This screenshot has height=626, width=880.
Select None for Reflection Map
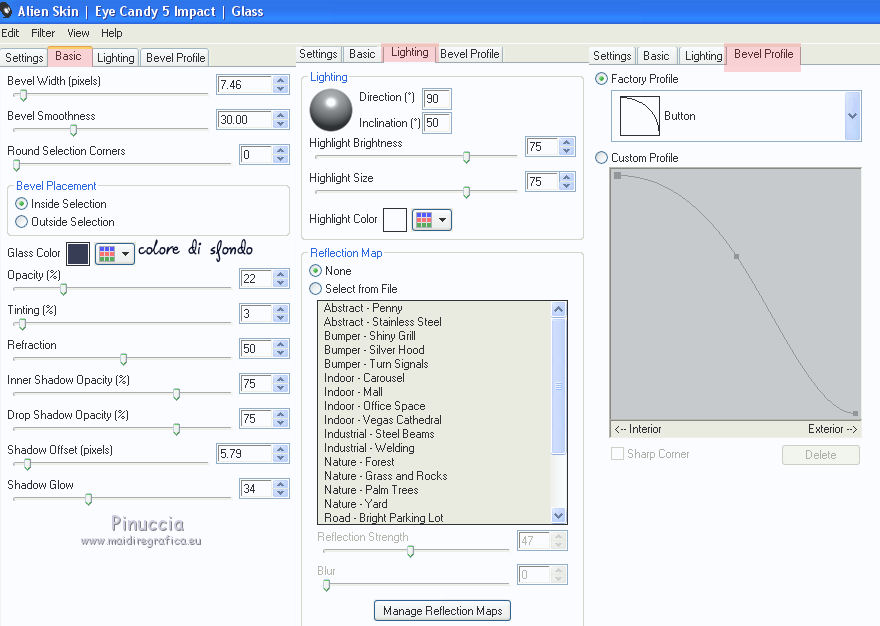[x=315, y=271]
